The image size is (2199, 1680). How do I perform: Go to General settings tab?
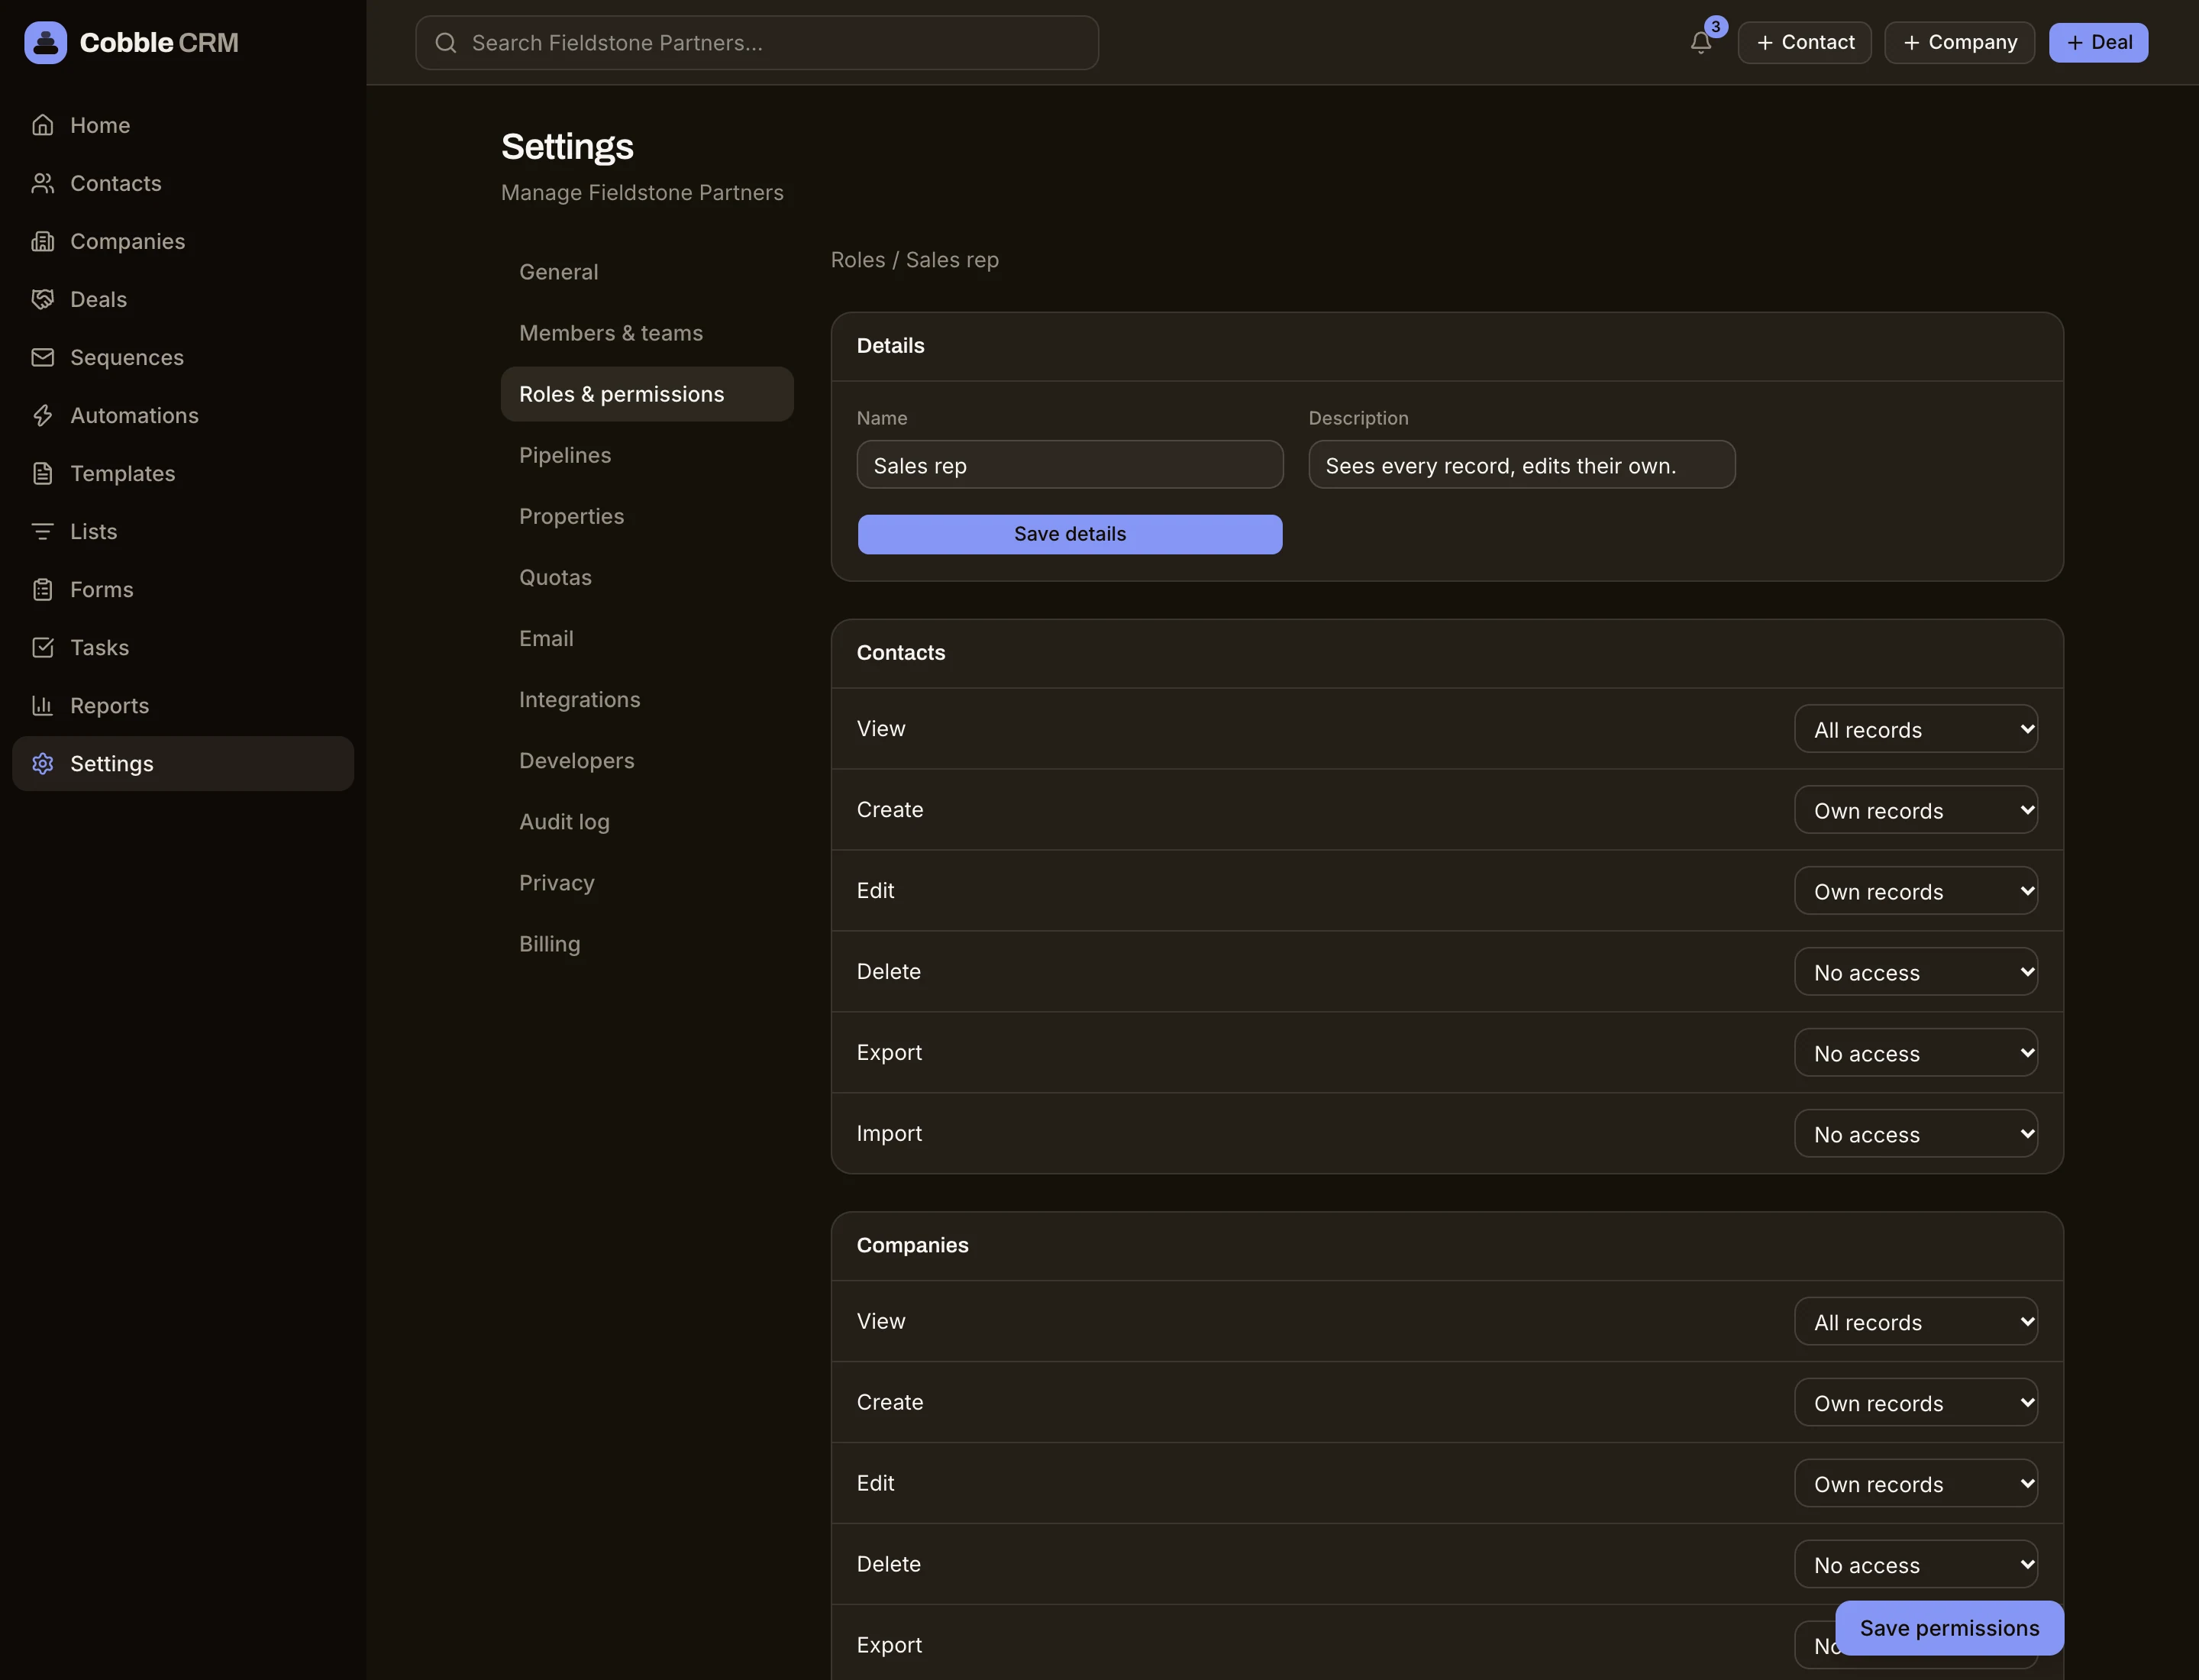click(647, 272)
